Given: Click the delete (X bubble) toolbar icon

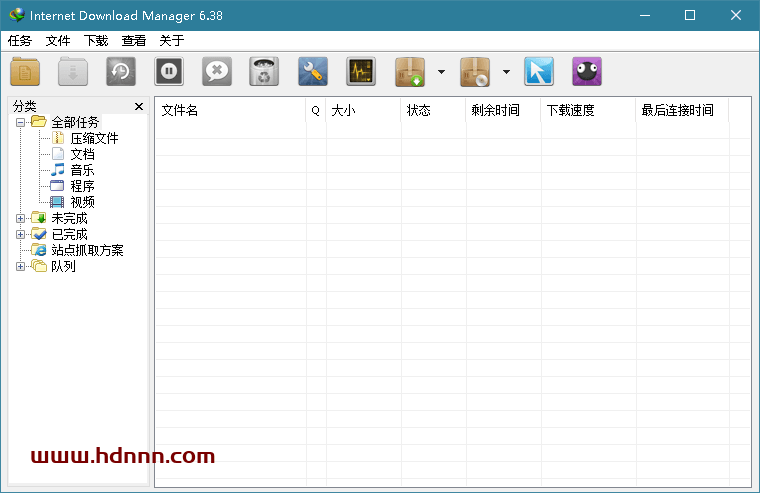Looking at the screenshot, I should click(x=217, y=72).
